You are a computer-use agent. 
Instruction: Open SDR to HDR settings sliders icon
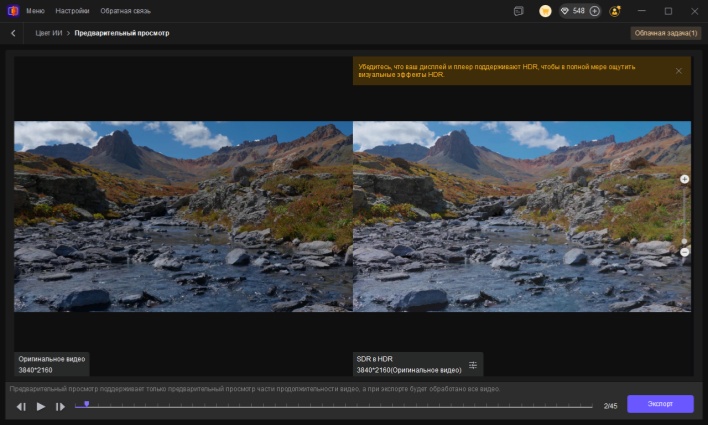coord(473,365)
